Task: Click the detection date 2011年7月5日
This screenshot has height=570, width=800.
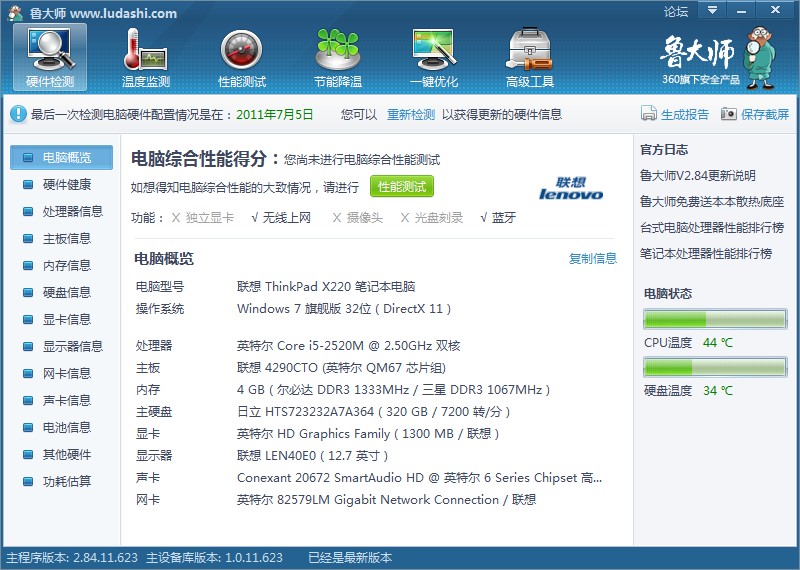Action: point(274,114)
